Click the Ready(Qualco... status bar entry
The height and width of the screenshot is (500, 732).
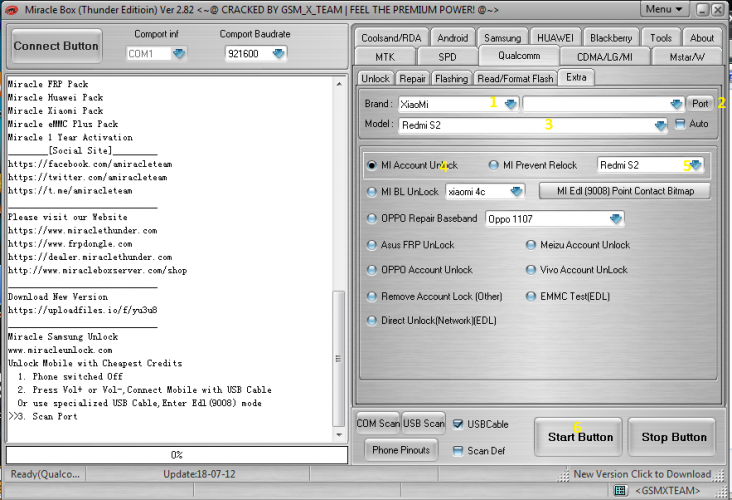coord(45,474)
